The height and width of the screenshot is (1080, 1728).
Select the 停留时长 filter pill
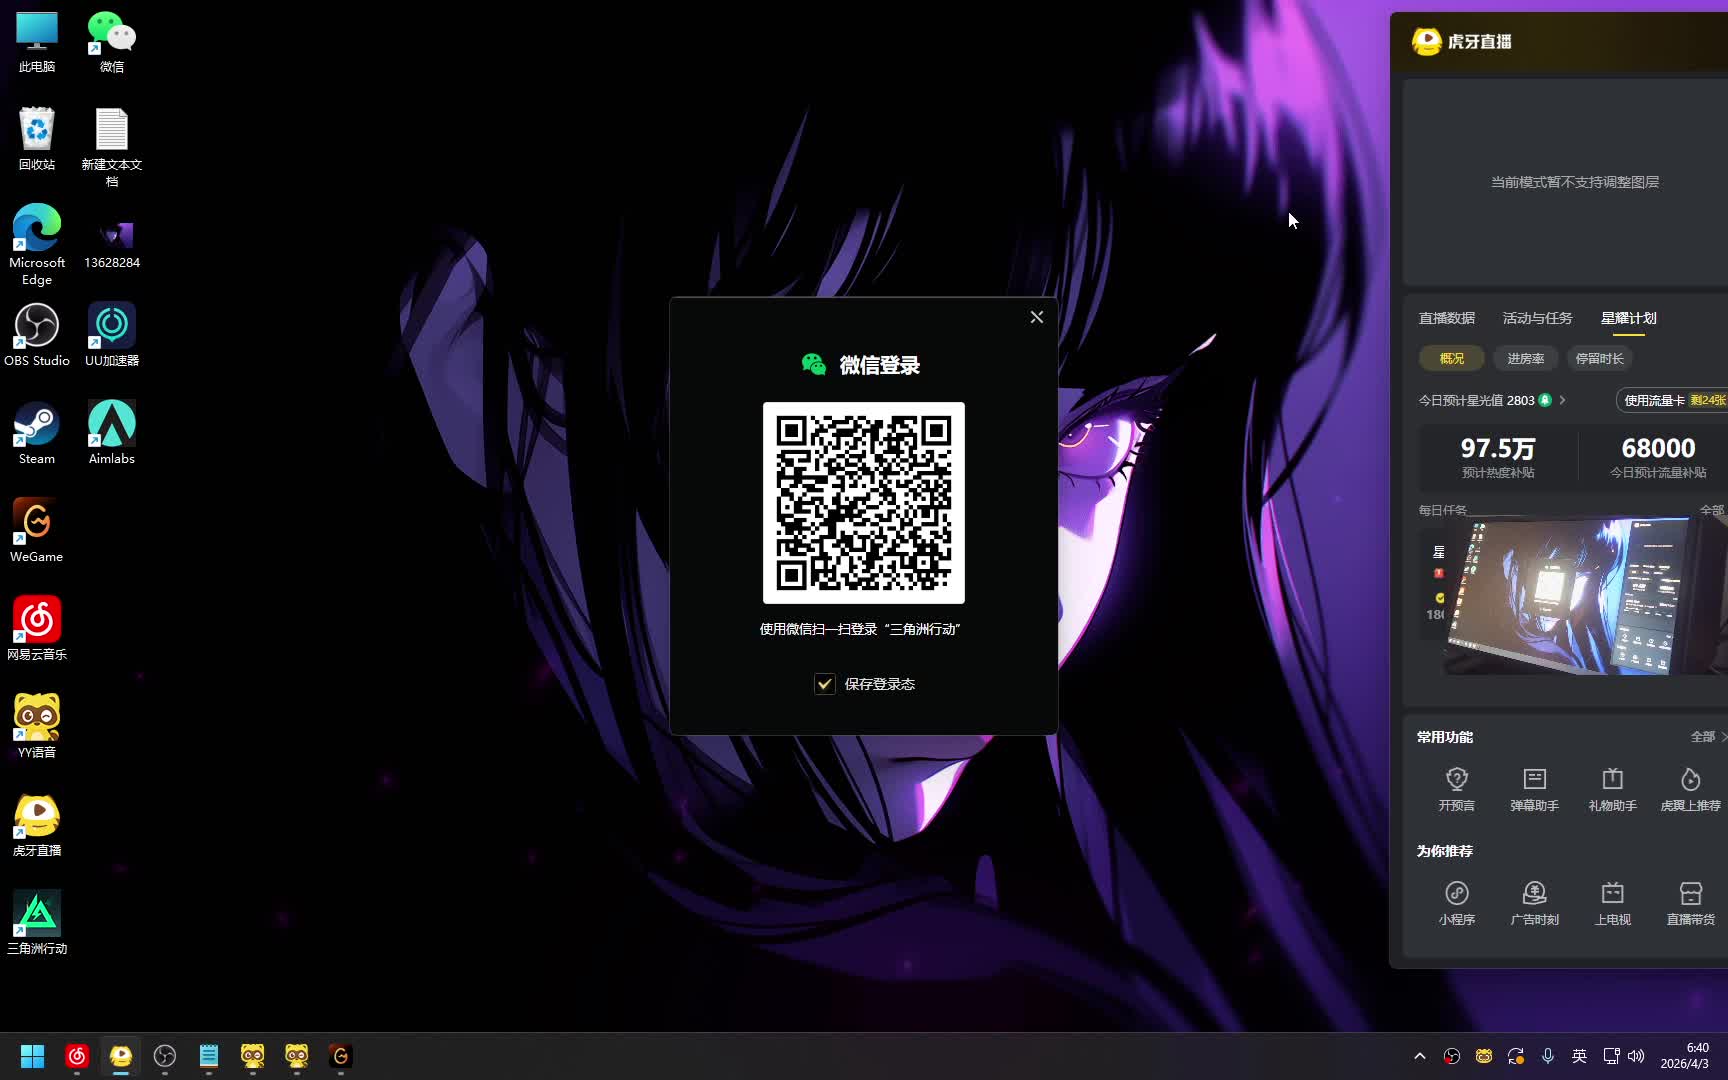click(x=1599, y=358)
